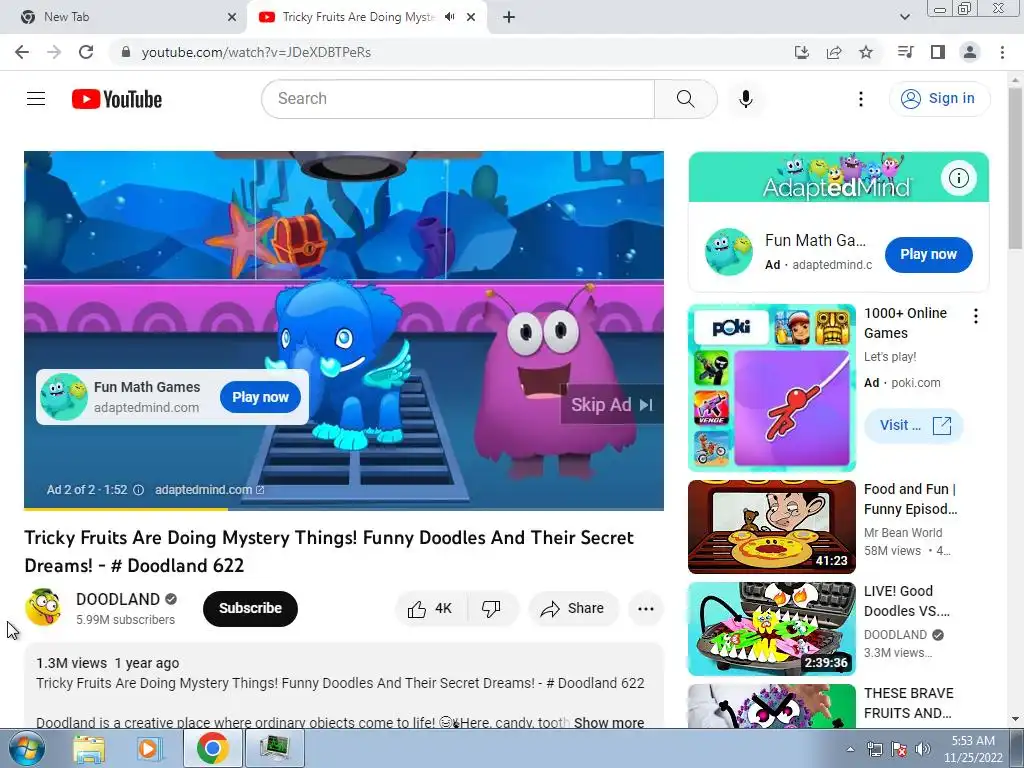Close the New Tab tab
Screen dimensions: 1024x768
232,17
